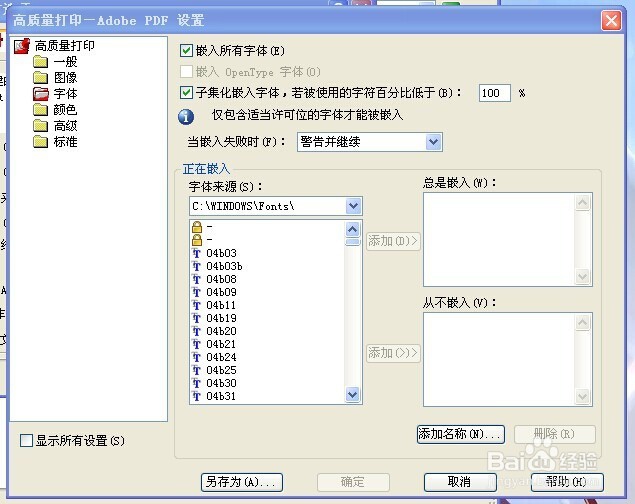Click TrueType icon beside 04b03b
Screen dimensions: 635x504
196,266
